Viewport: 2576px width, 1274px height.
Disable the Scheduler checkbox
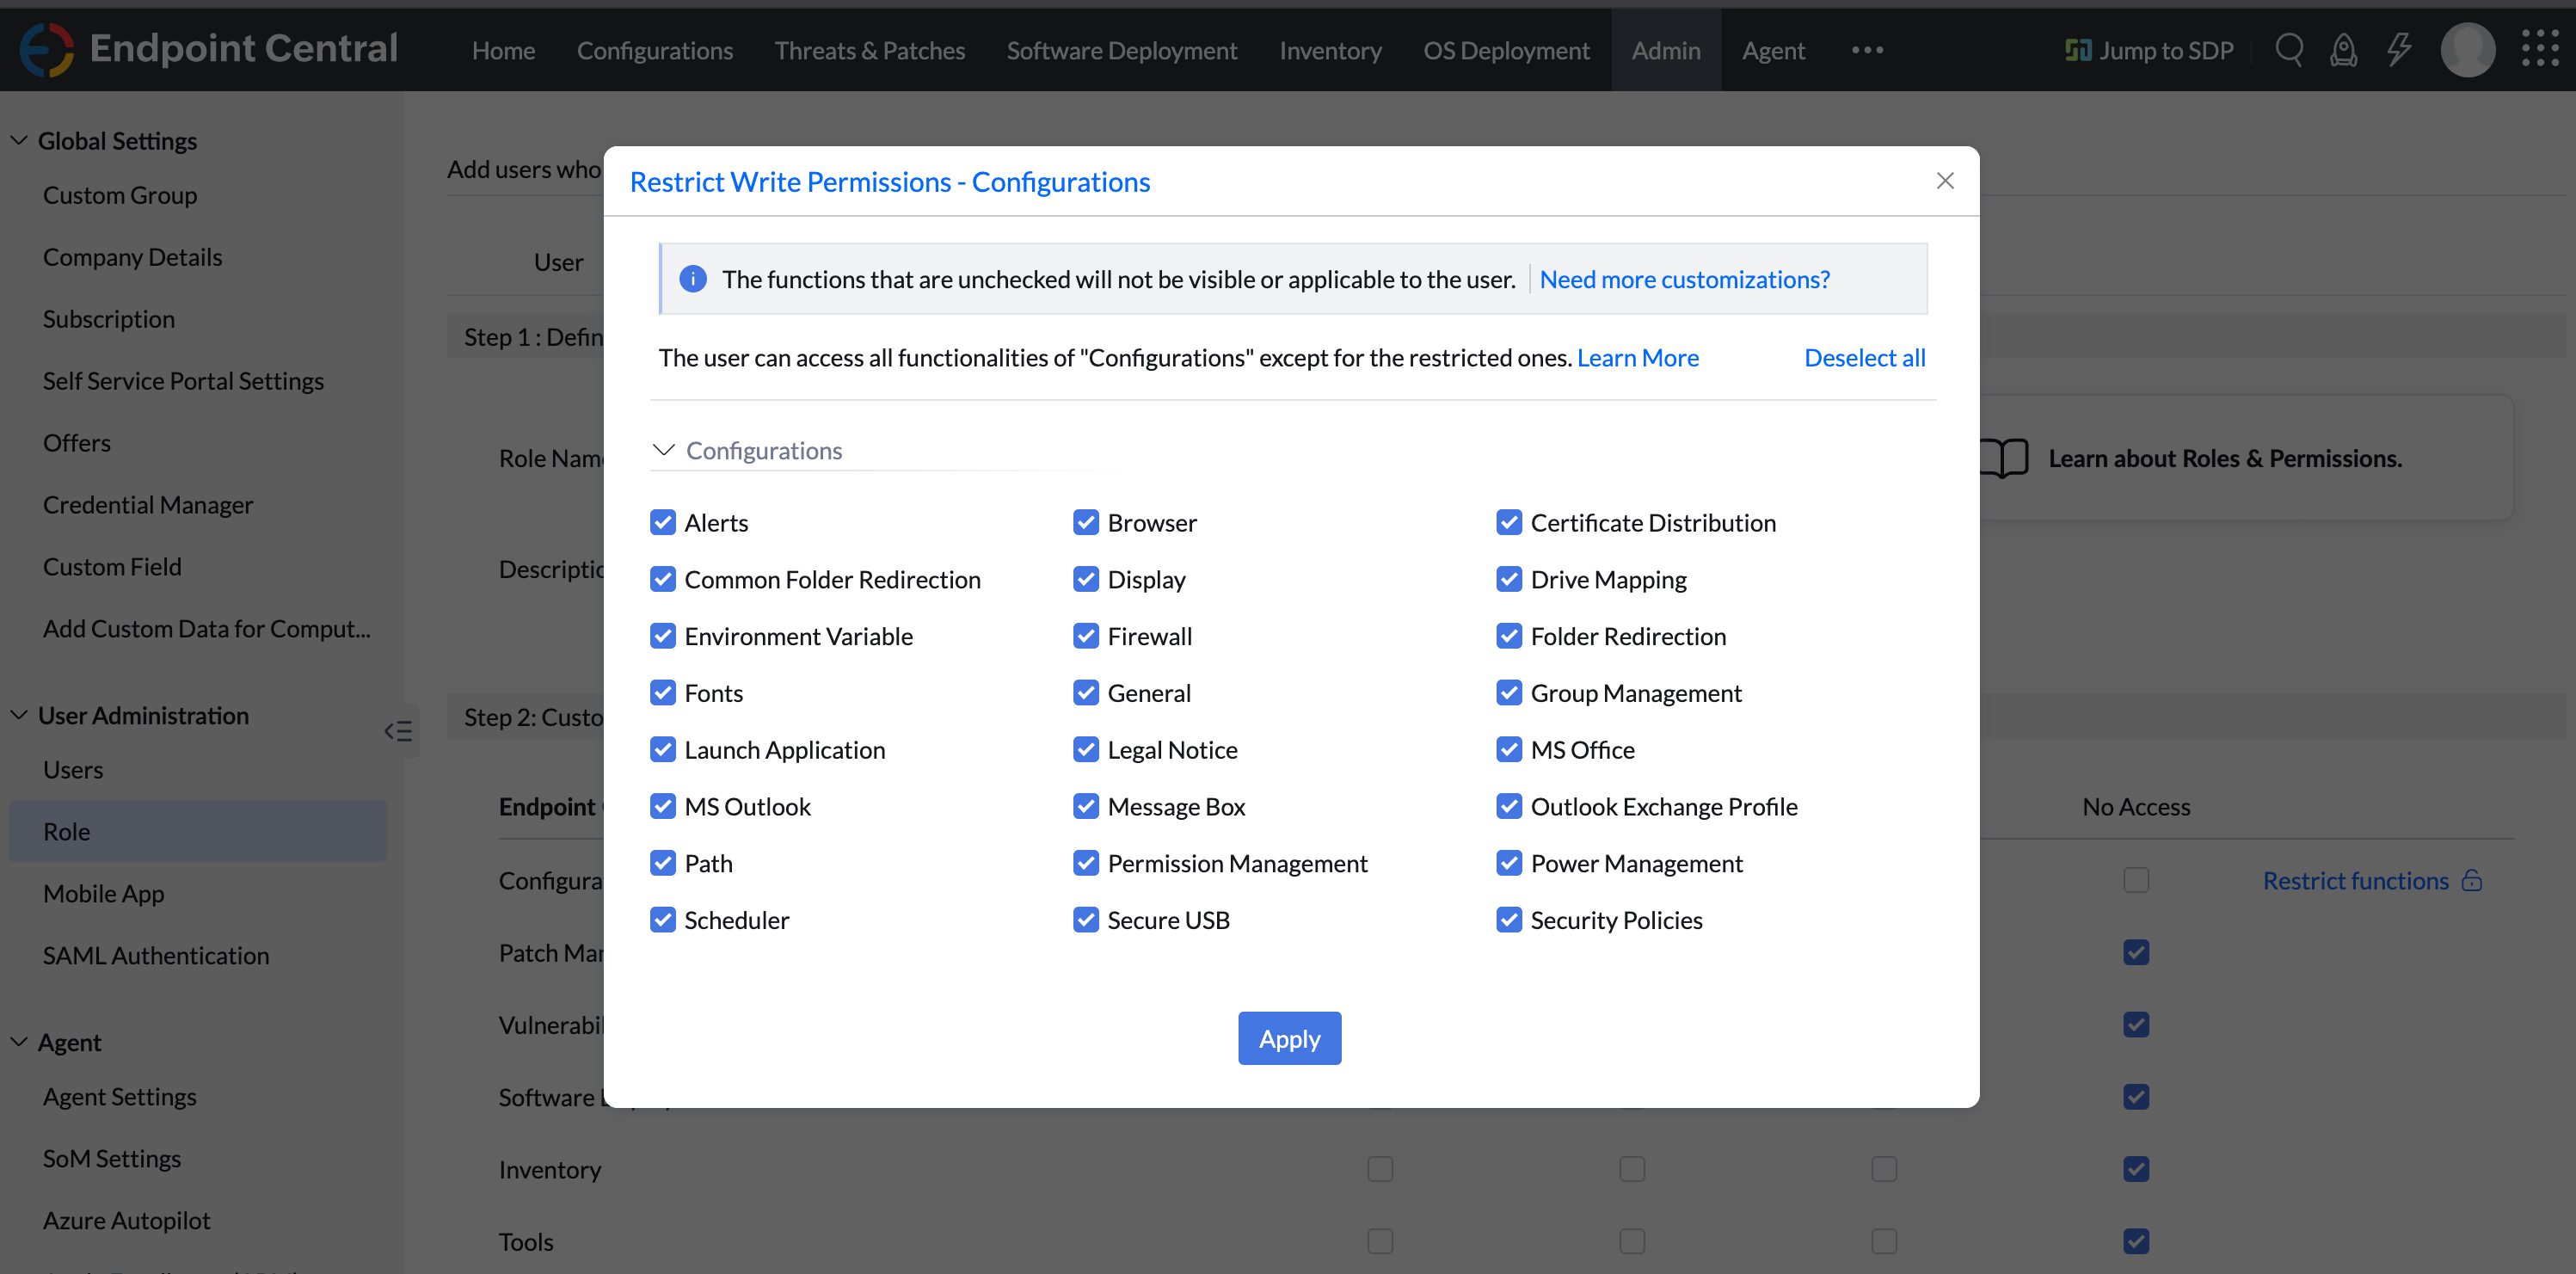pyautogui.click(x=663, y=919)
